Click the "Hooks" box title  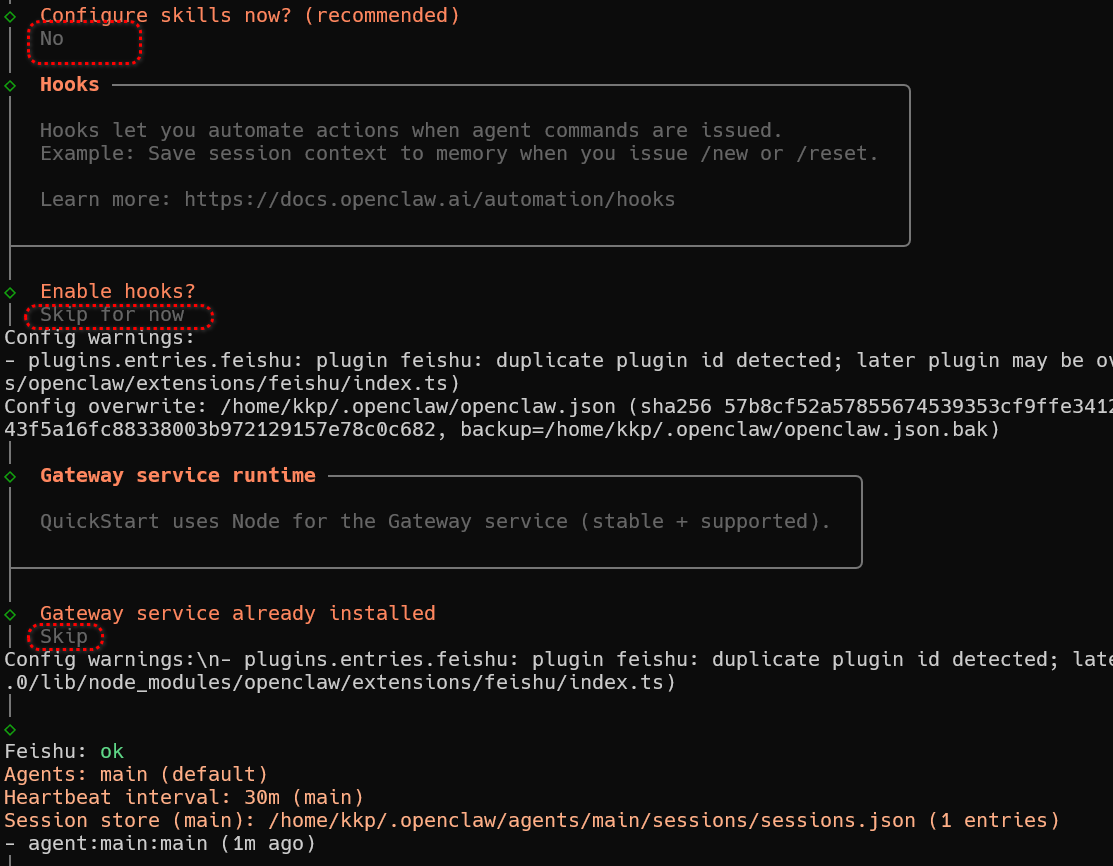coord(69,85)
